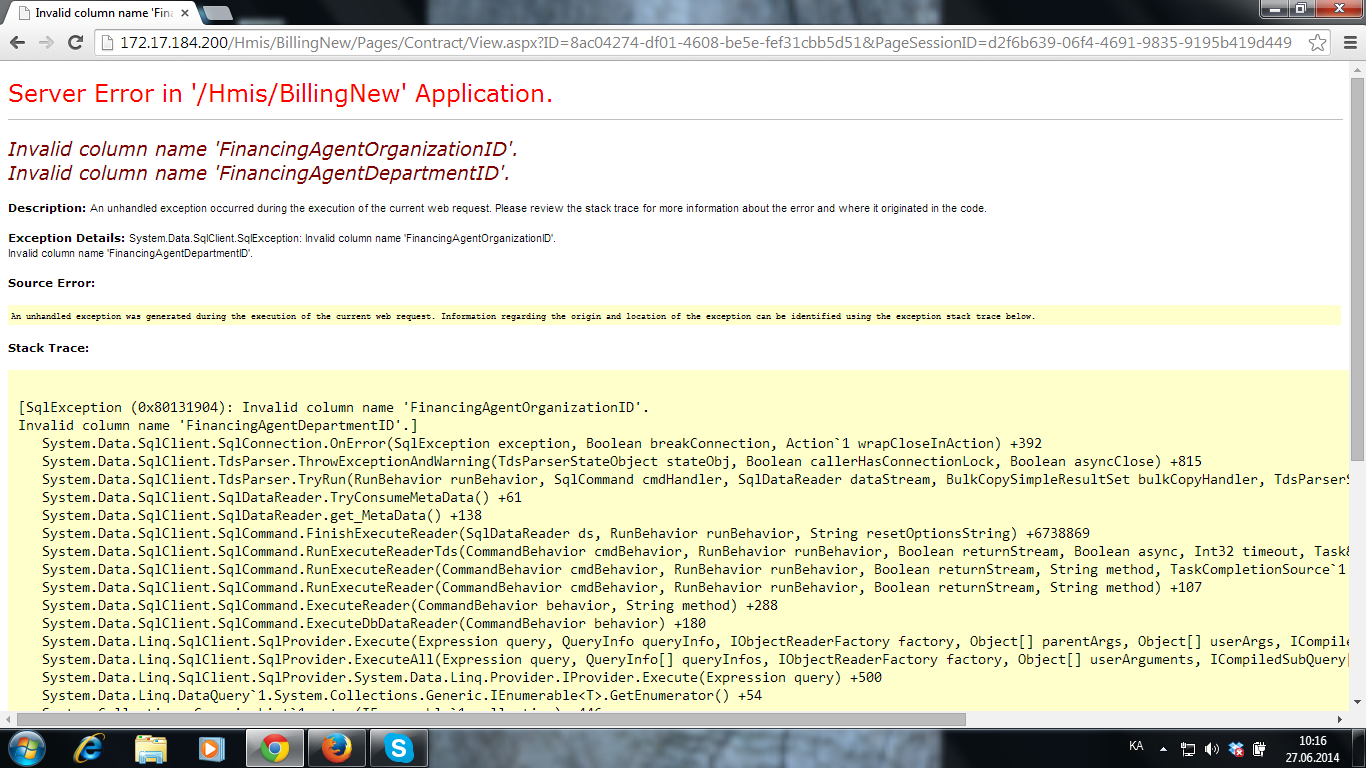The height and width of the screenshot is (768, 1366).
Task: Open Windows Explorer folder in taskbar
Action: [151, 748]
